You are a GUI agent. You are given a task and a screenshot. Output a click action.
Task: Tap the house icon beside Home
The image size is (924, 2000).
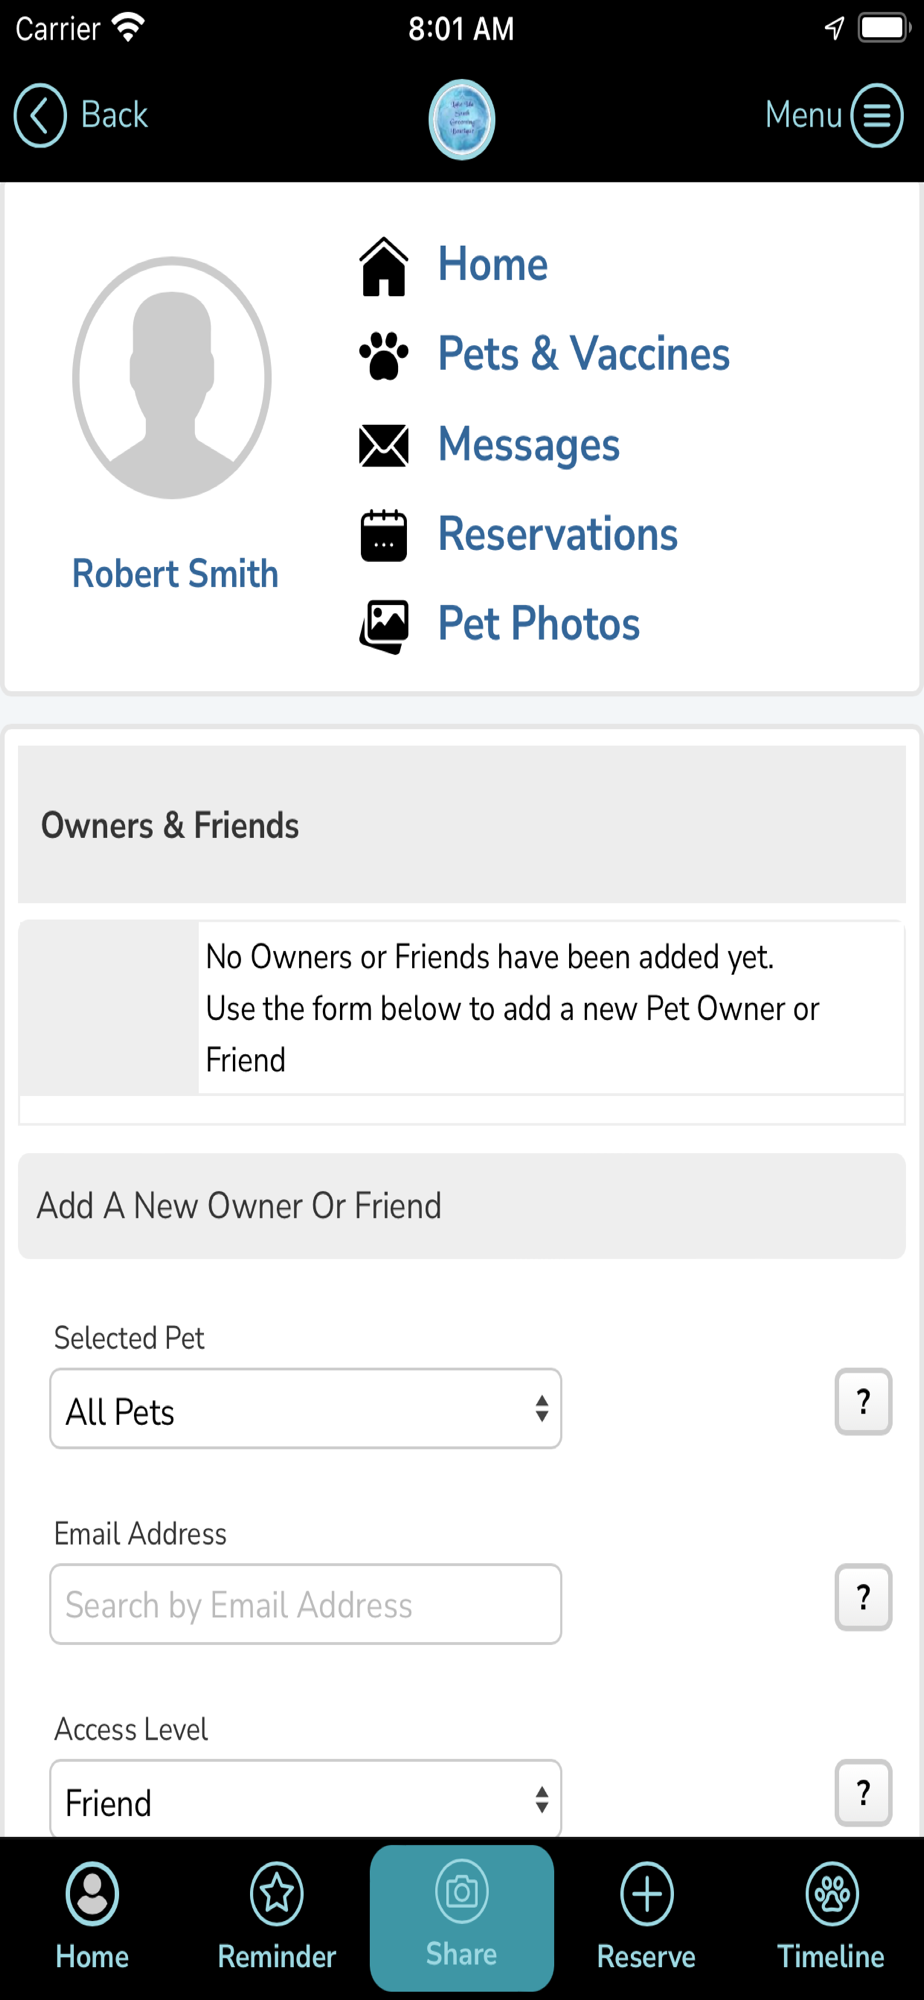point(384,267)
